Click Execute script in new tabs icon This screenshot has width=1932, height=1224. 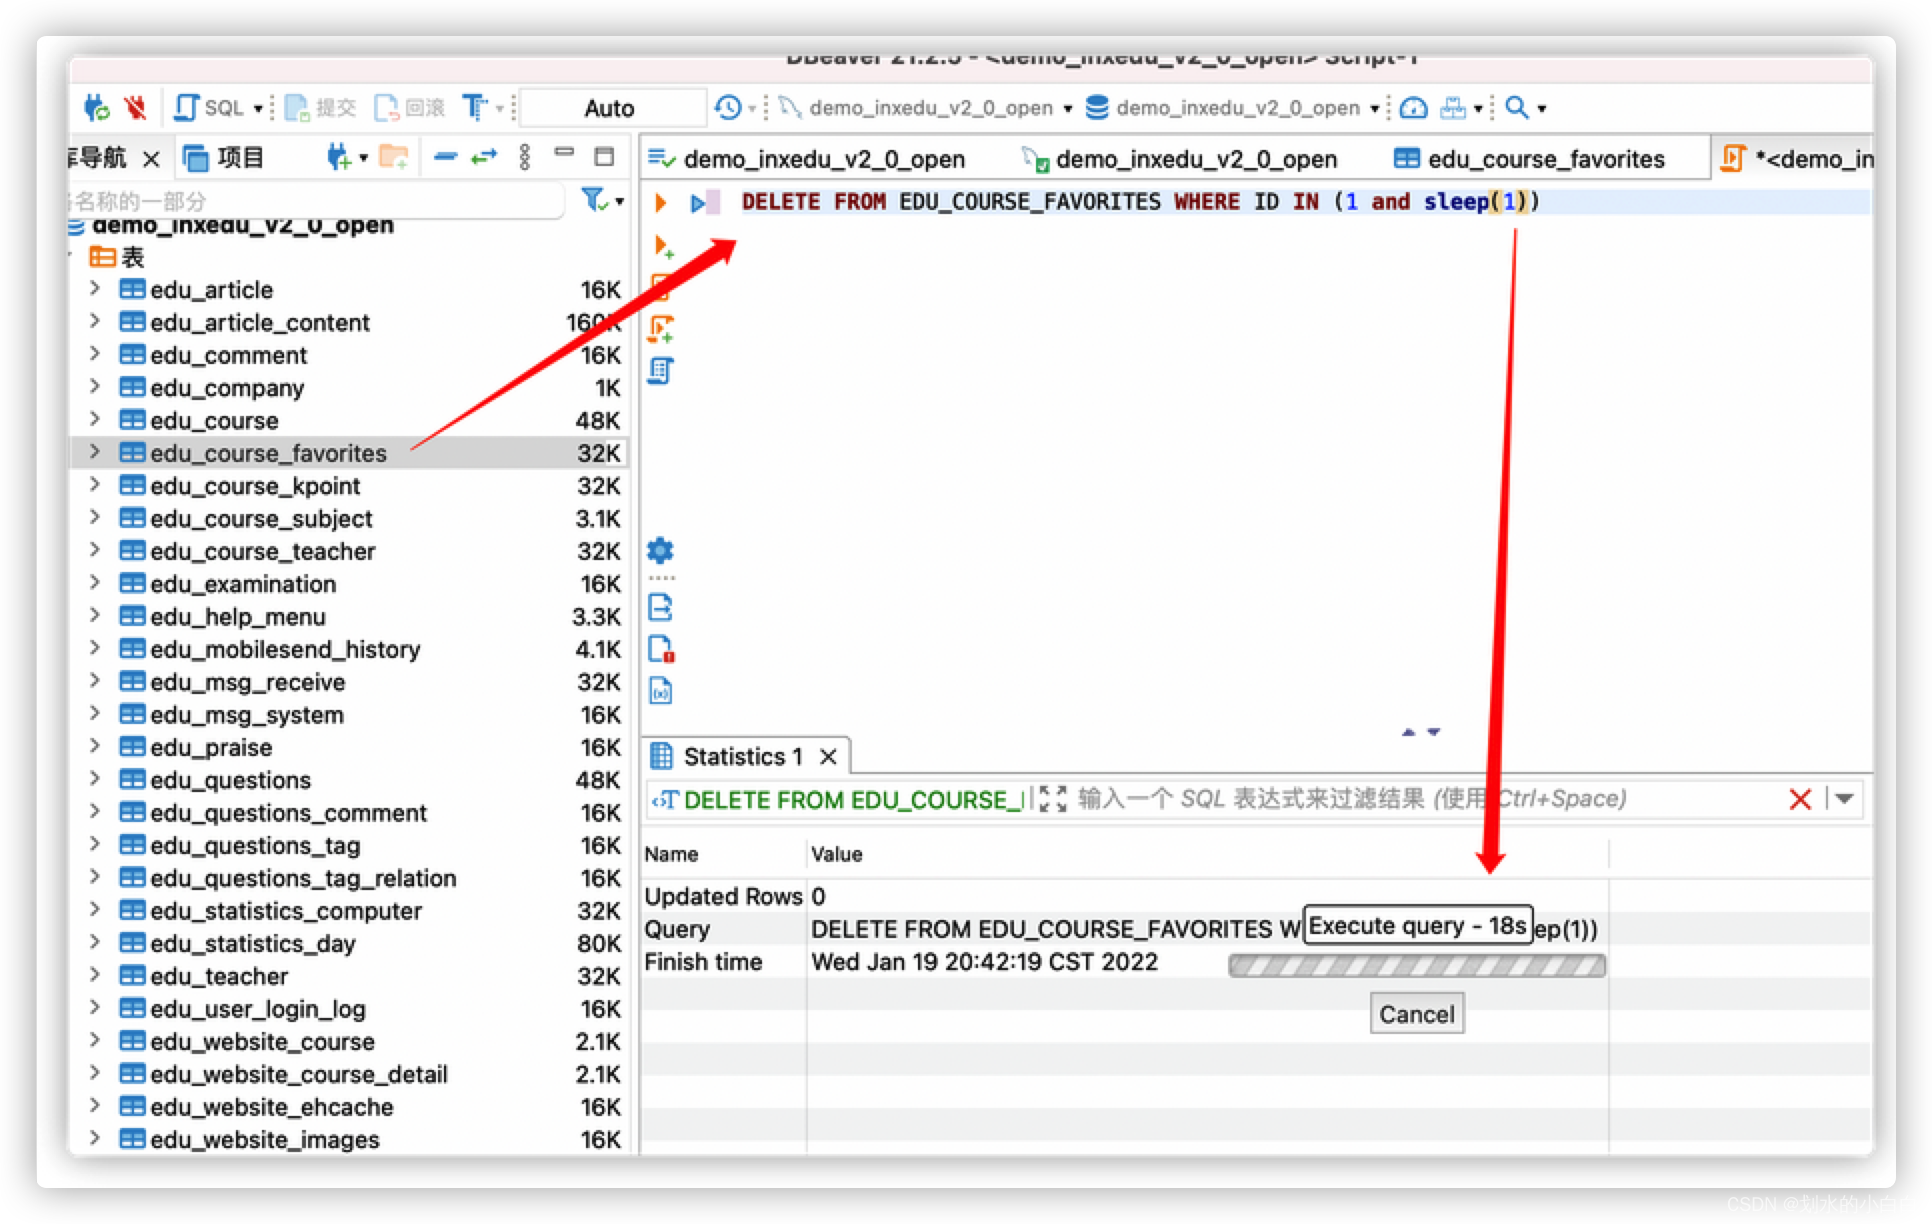(662, 328)
